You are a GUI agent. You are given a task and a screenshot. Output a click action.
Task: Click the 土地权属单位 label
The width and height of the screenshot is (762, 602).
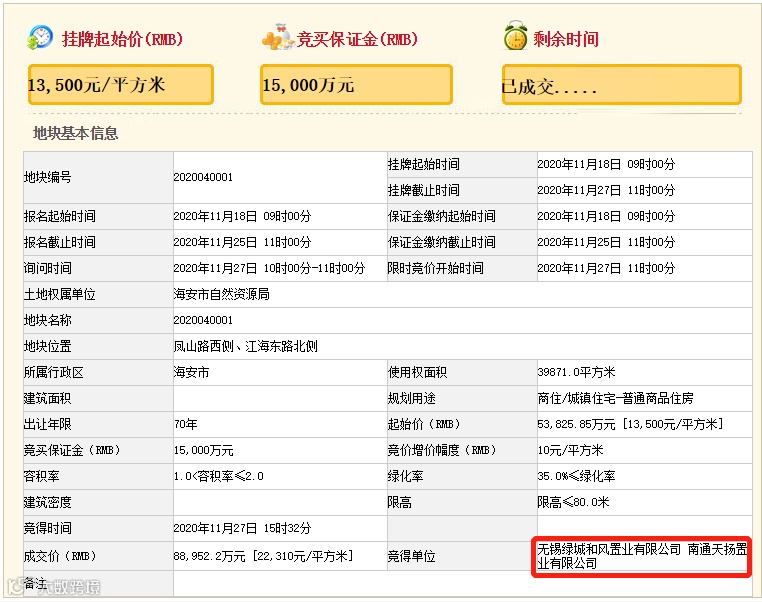click(x=60, y=294)
